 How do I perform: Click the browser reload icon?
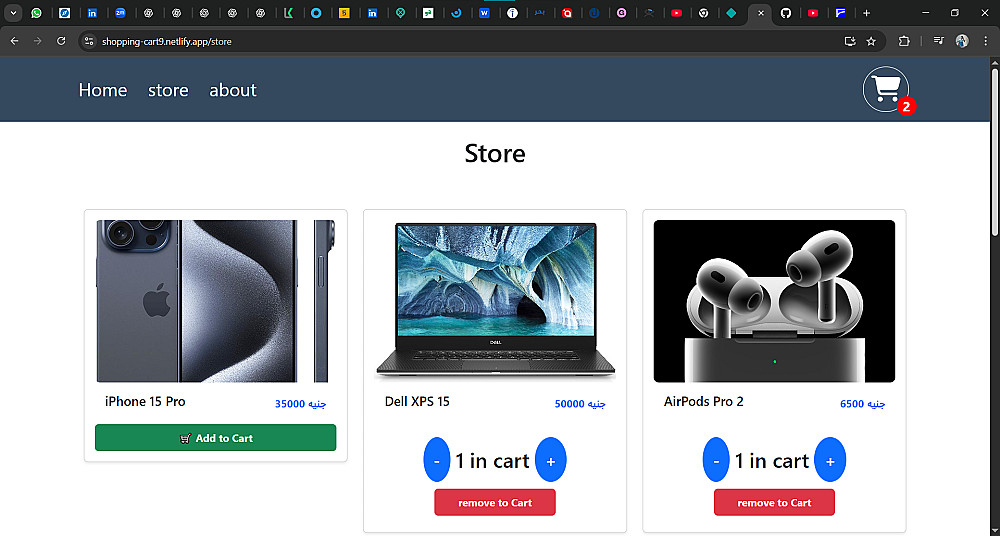coord(61,41)
